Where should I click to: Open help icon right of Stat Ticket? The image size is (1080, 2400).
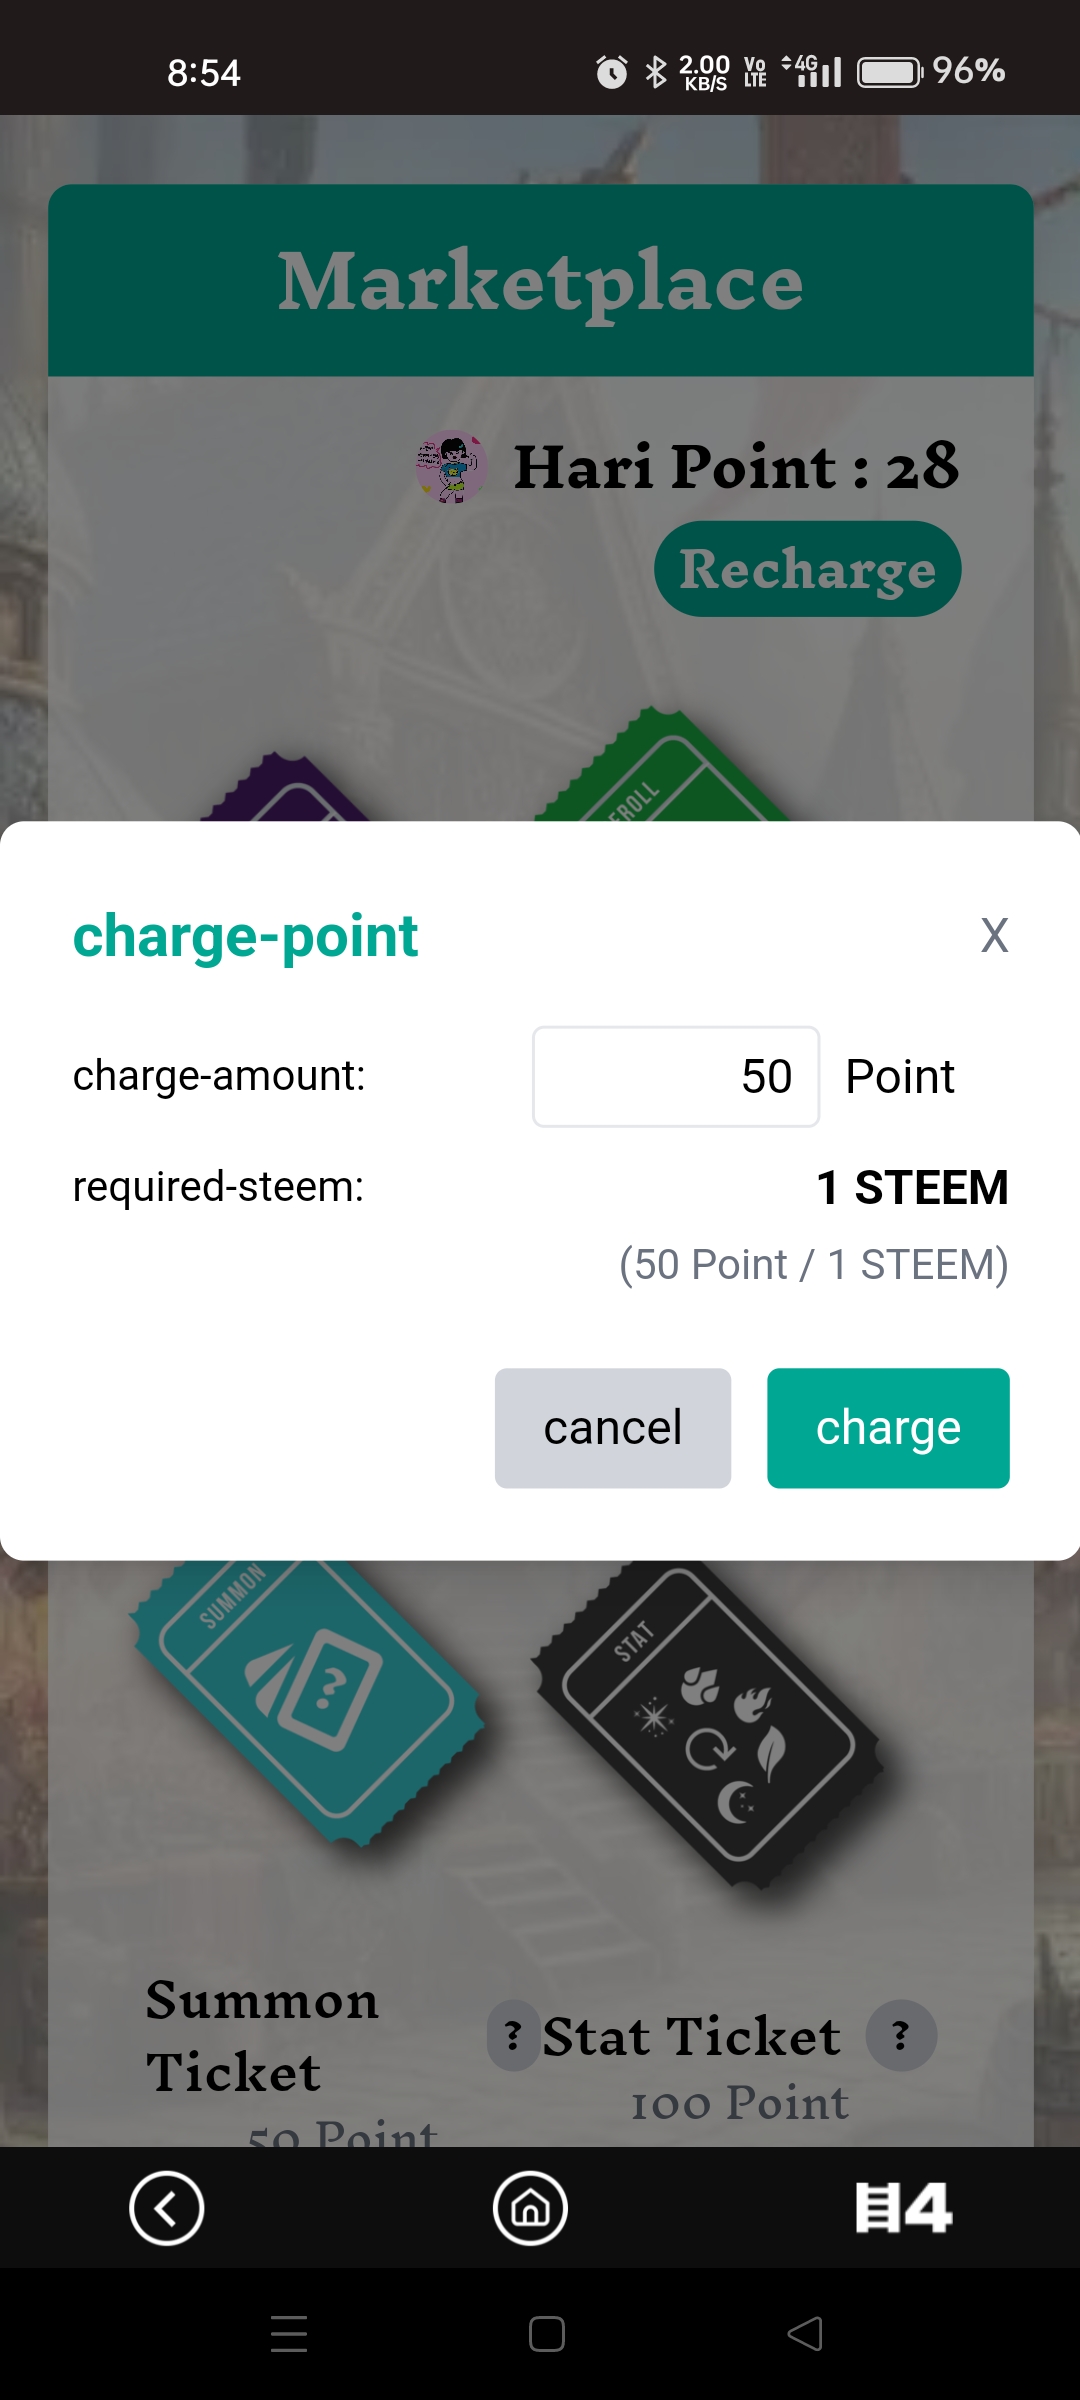901,2035
